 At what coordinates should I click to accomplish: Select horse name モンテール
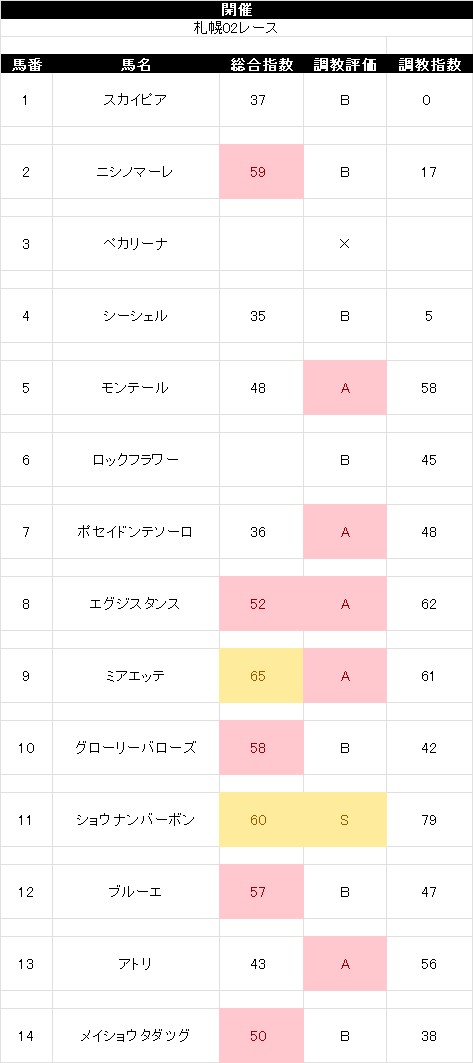pyautogui.click(x=136, y=388)
